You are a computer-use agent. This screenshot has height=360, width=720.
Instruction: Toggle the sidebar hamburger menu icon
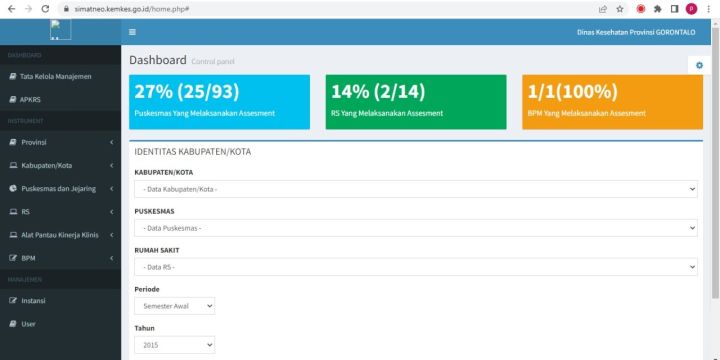coord(132,32)
